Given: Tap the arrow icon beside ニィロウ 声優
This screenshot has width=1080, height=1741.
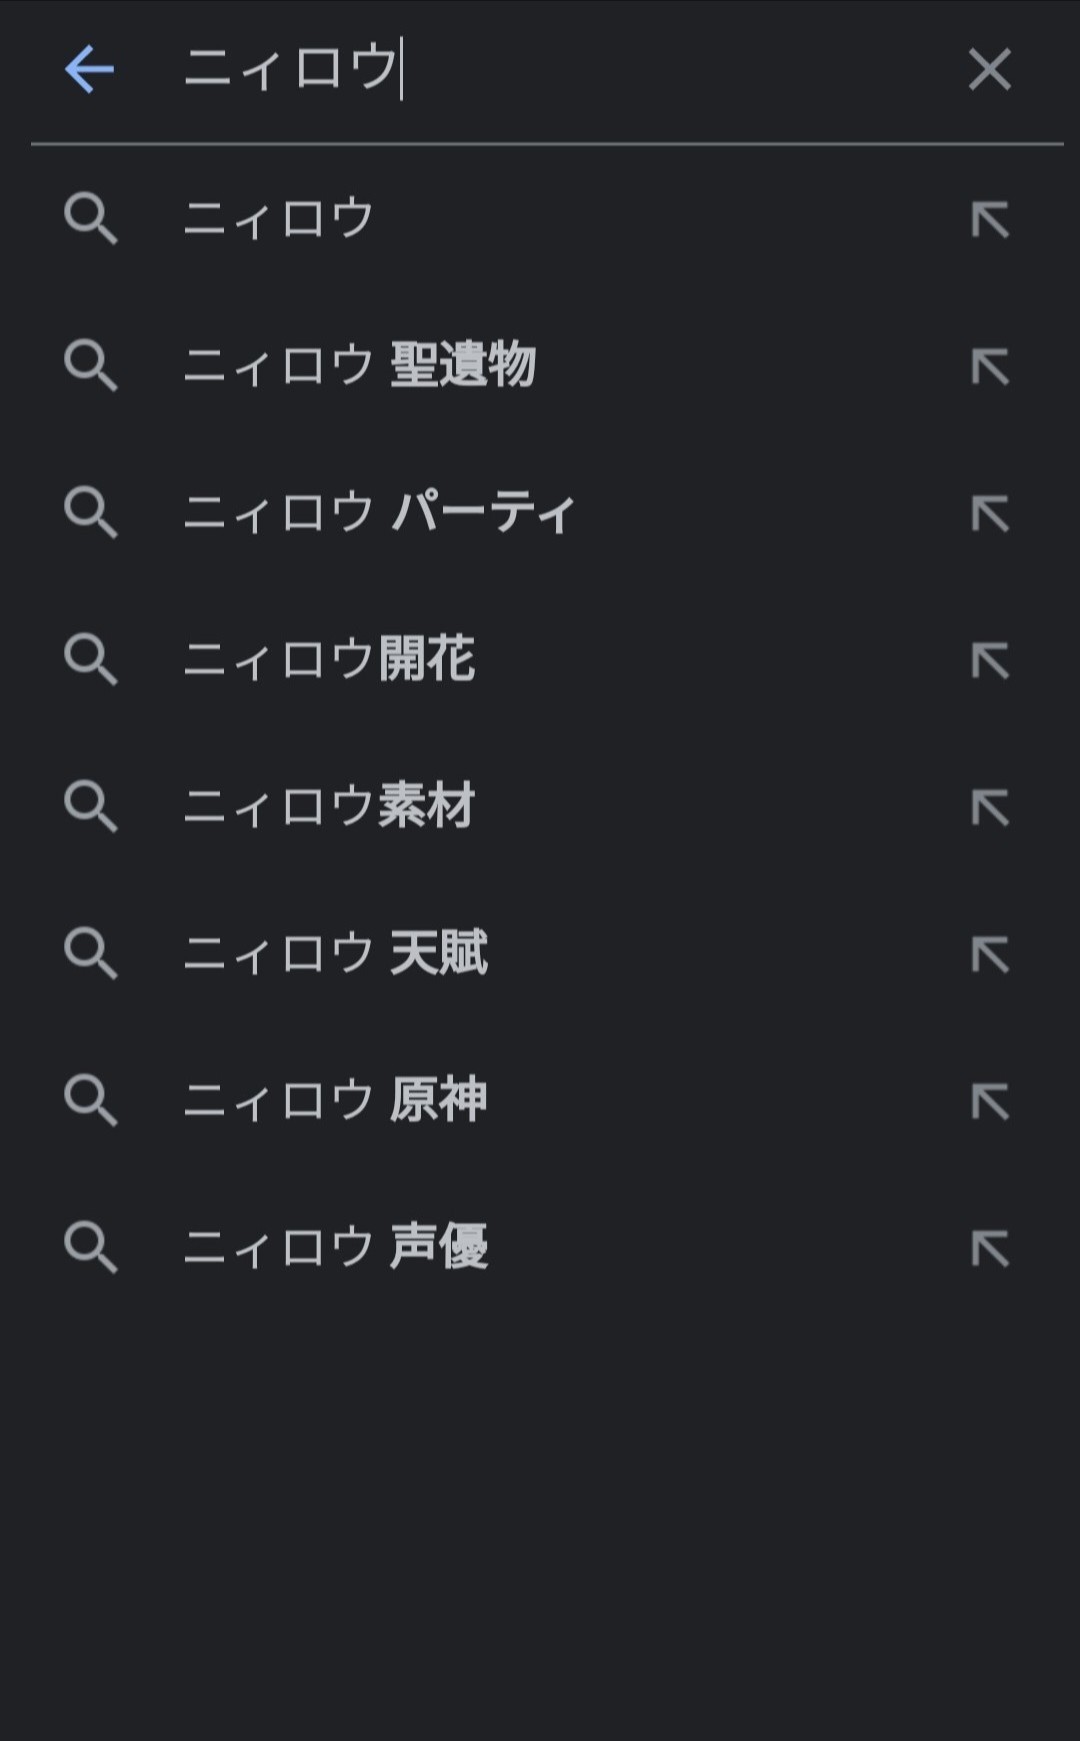Looking at the screenshot, I should [x=990, y=1248].
